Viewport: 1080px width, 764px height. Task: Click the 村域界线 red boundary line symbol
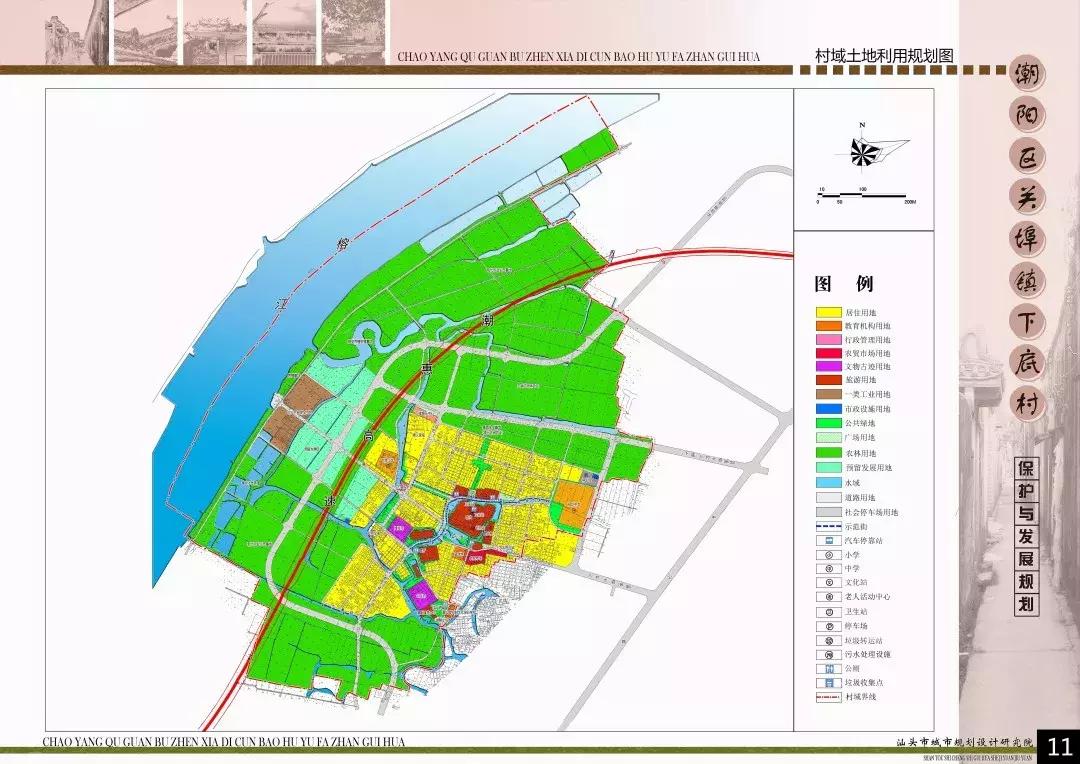coord(829,697)
